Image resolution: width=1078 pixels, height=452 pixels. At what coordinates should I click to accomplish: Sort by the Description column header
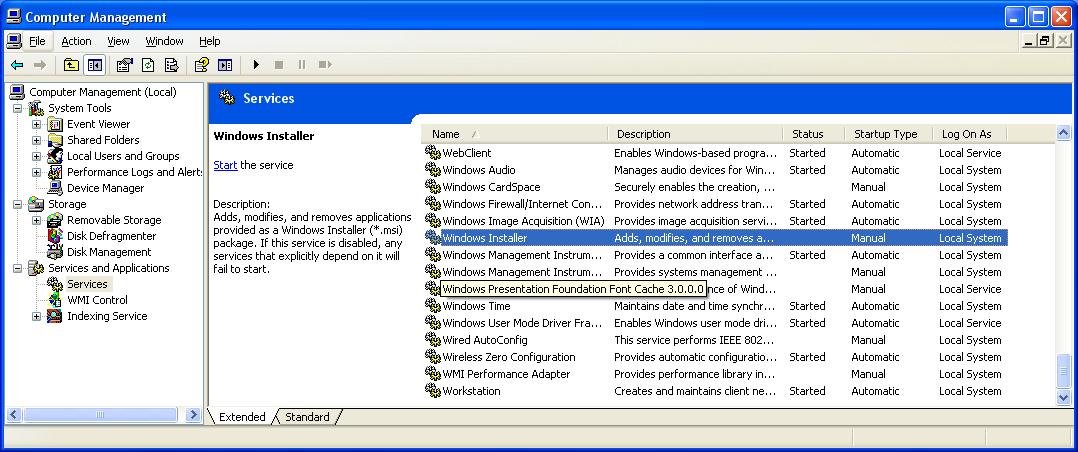click(x=695, y=134)
